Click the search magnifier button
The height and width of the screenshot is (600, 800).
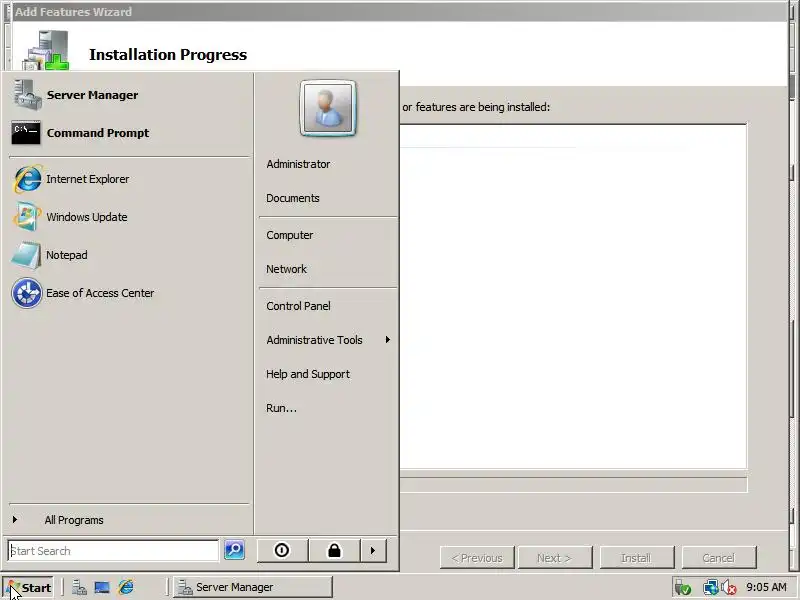click(x=235, y=550)
